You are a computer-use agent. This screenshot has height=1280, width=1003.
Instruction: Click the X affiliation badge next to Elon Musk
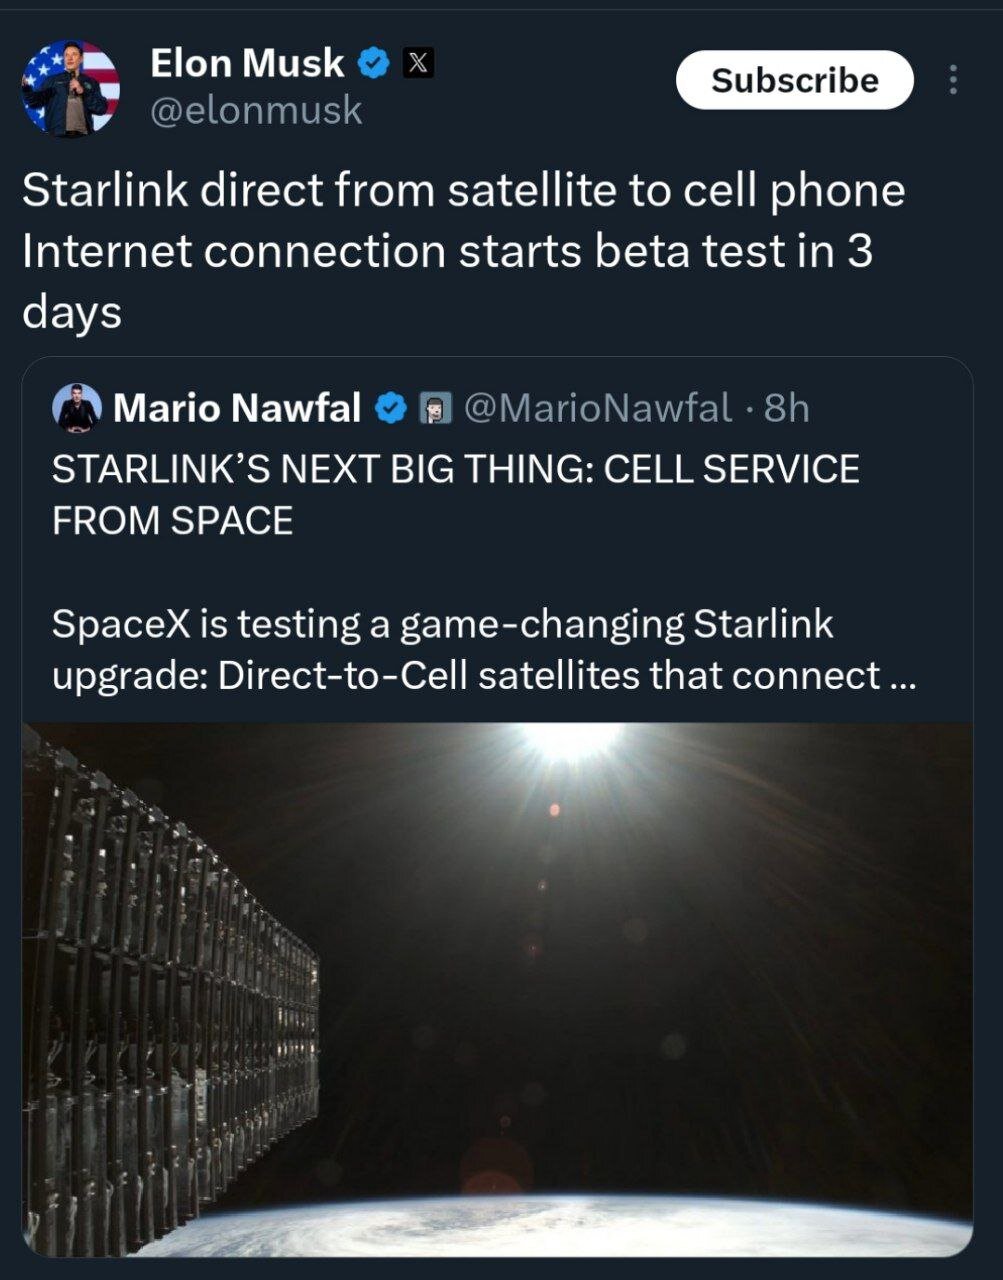tap(418, 64)
